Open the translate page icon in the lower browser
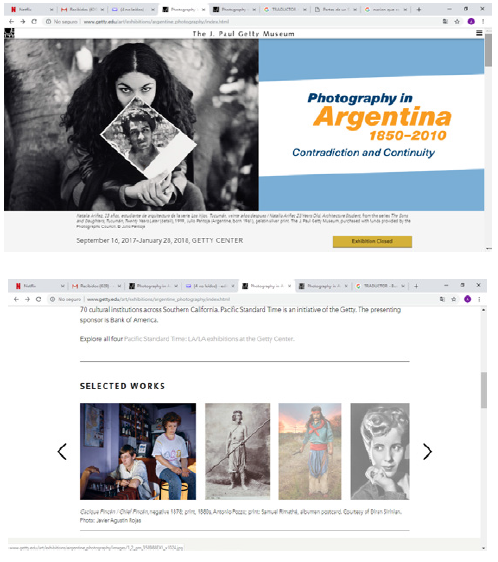Viewport: 498px width, 562px height. [x=442, y=299]
